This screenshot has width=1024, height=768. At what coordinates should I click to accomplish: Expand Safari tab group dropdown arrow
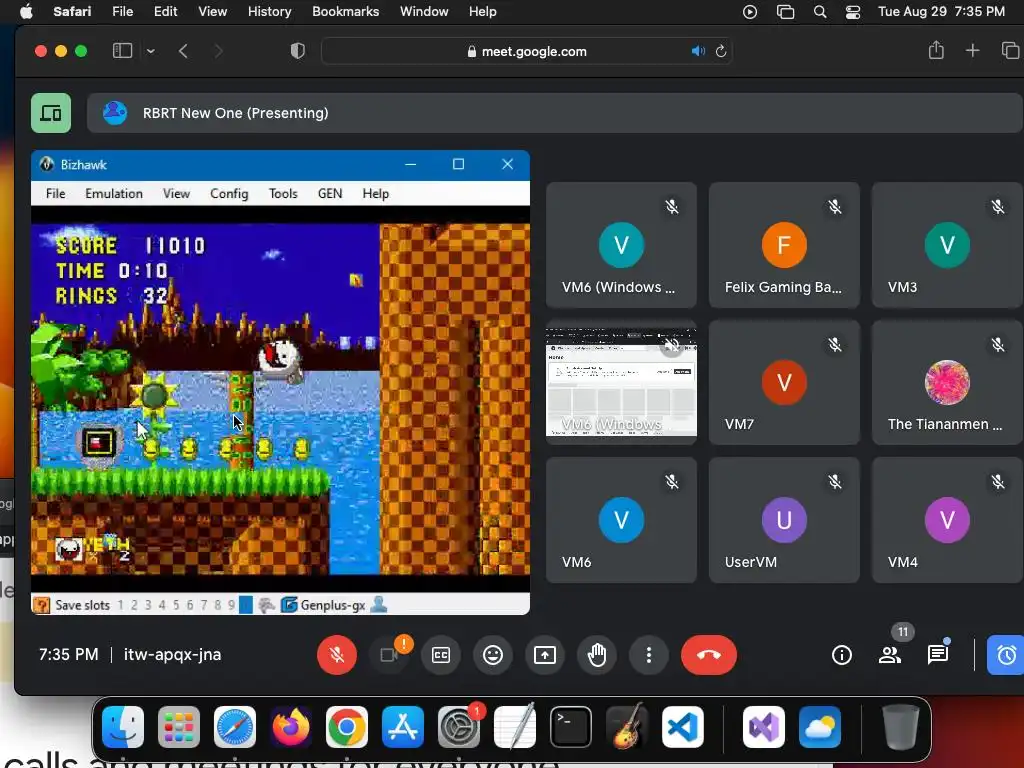pos(151,51)
